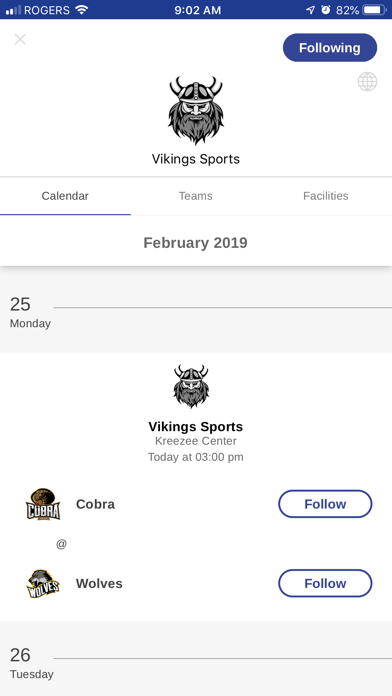Tap the large Vikings Sports logo

(196, 111)
